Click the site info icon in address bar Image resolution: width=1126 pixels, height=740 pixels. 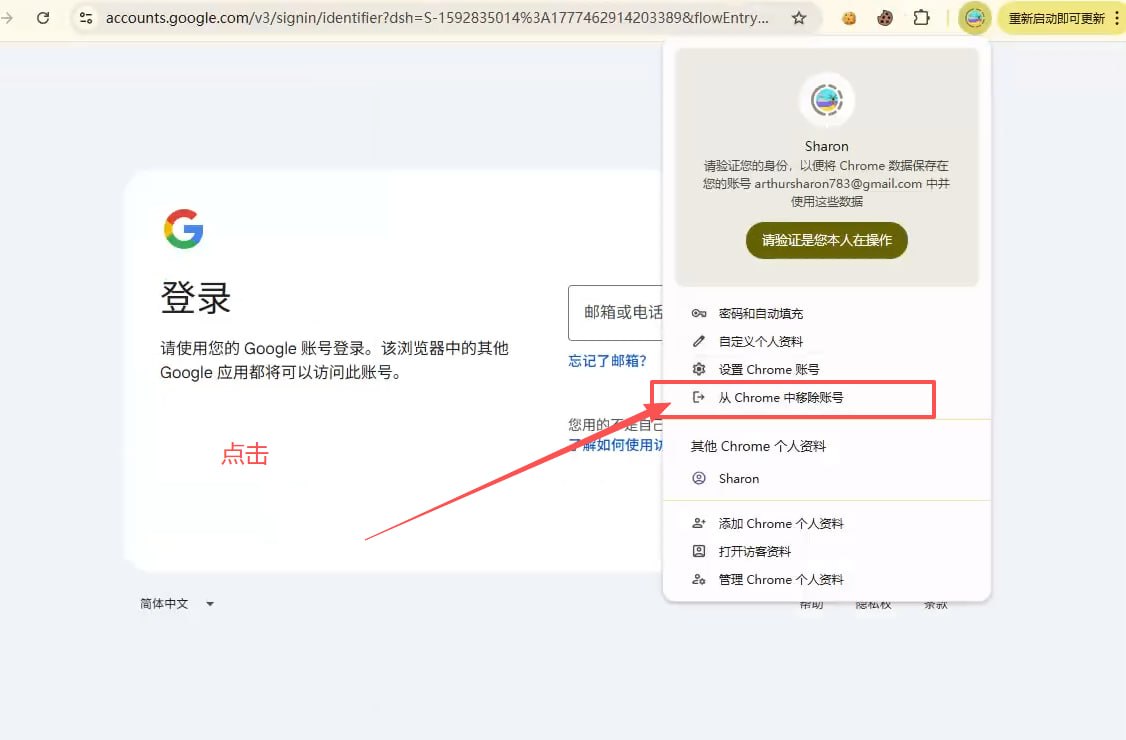point(86,18)
